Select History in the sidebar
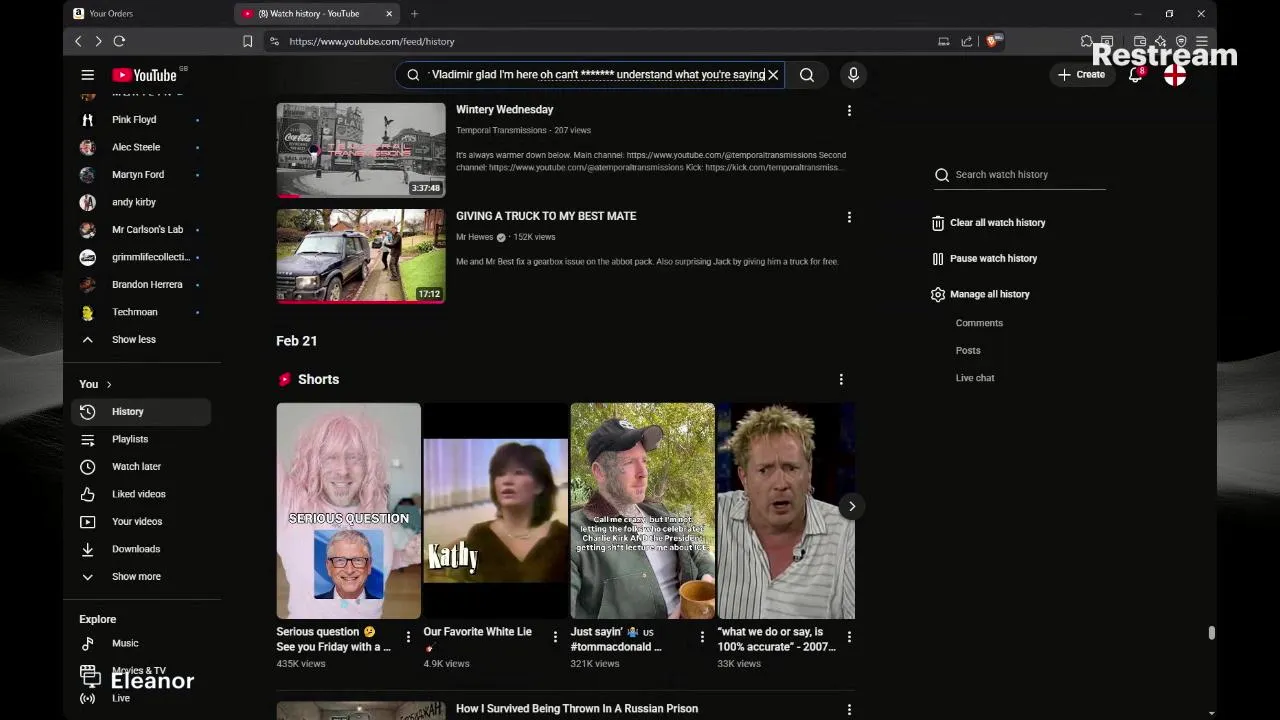 [x=140, y=412]
